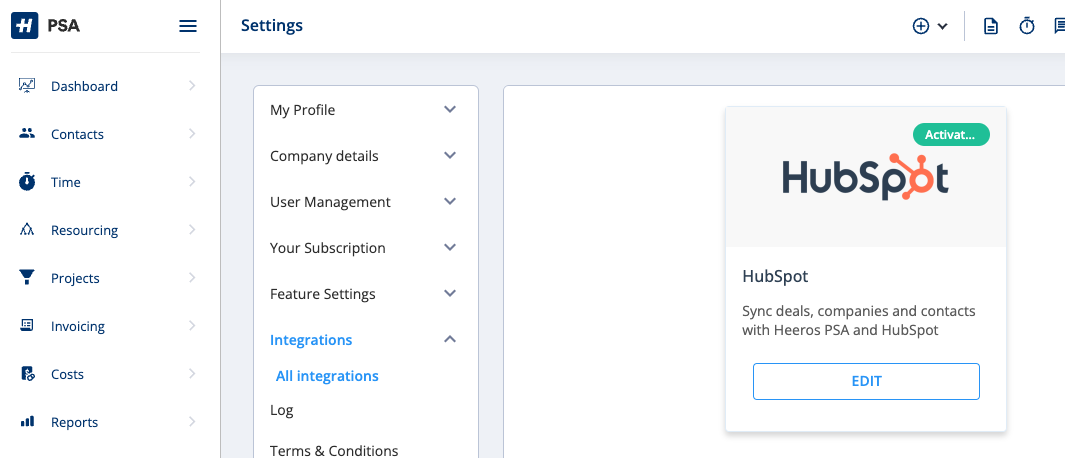Click the Settings page title
1065x458 pixels.
(272, 26)
